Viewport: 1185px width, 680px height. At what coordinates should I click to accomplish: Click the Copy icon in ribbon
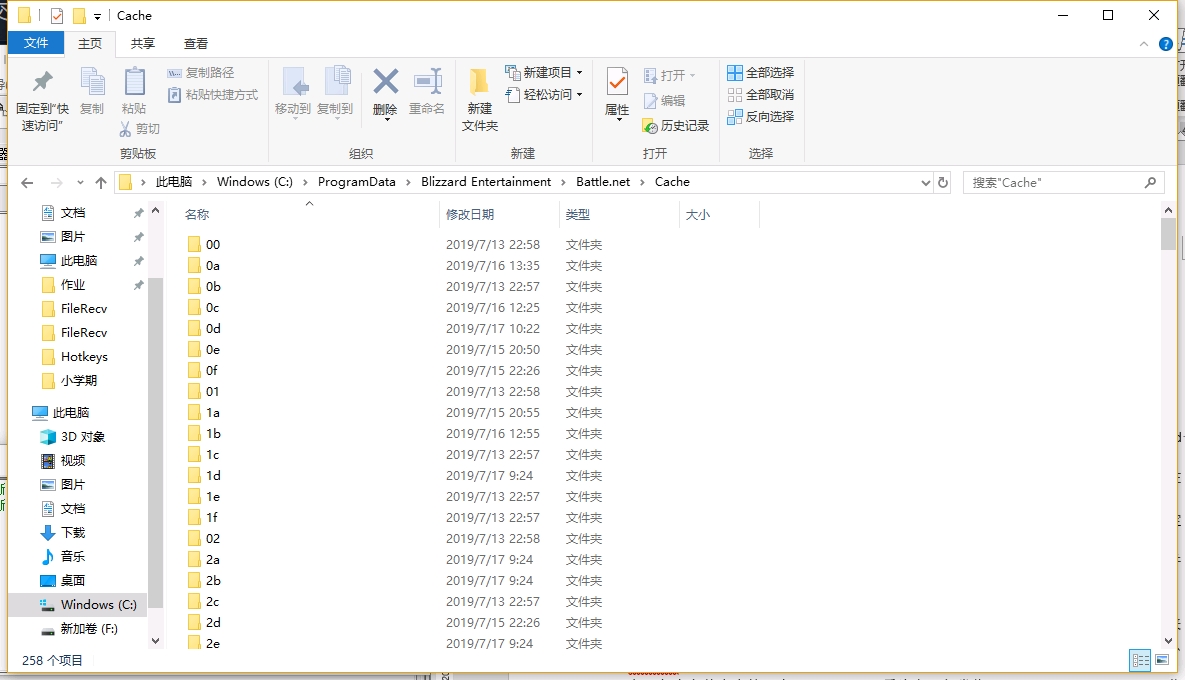pos(92,82)
